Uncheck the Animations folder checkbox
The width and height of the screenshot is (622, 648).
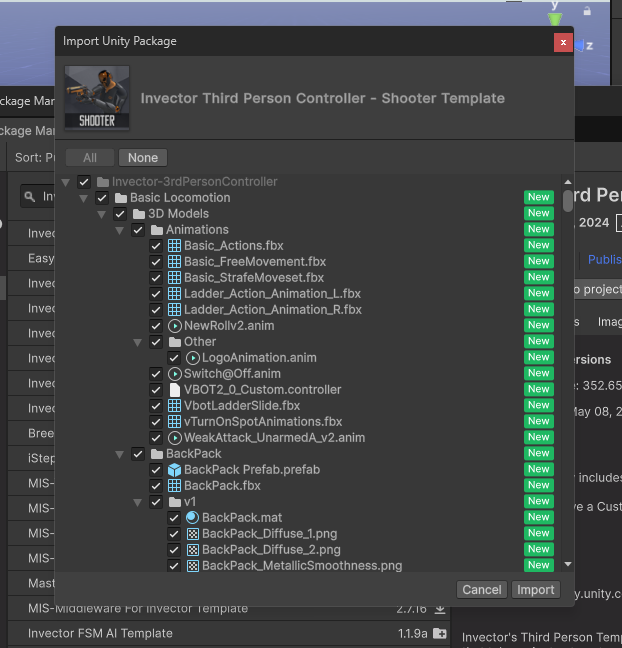click(138, 230)
